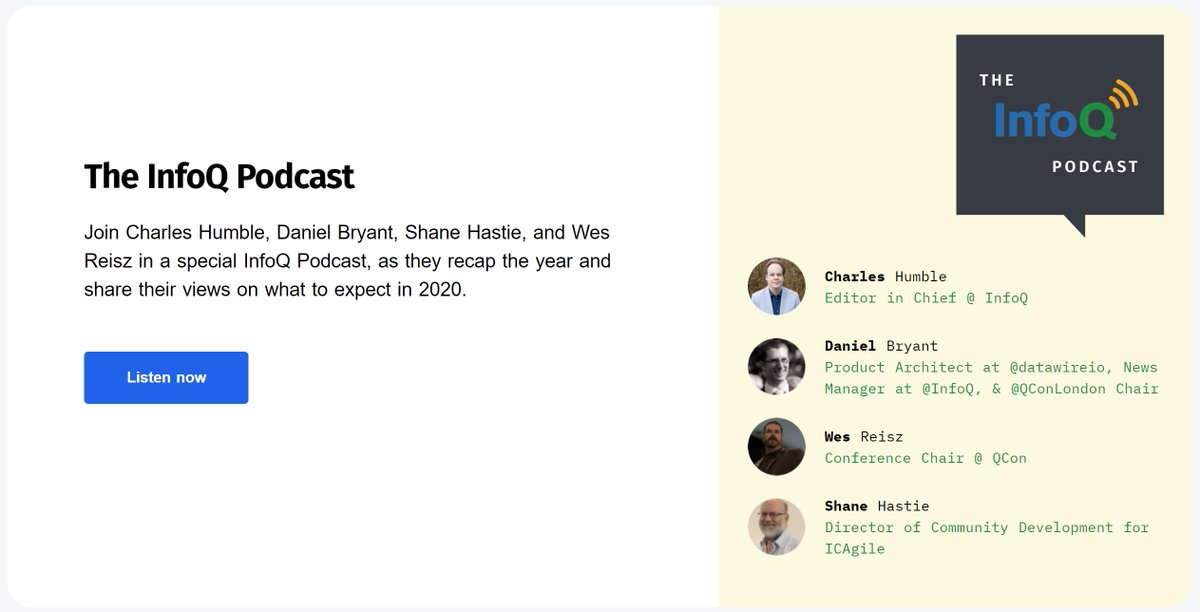Click the name Charles Humble
The image size is (1200, 612).
pyautogui.click(x=885, y=276)
